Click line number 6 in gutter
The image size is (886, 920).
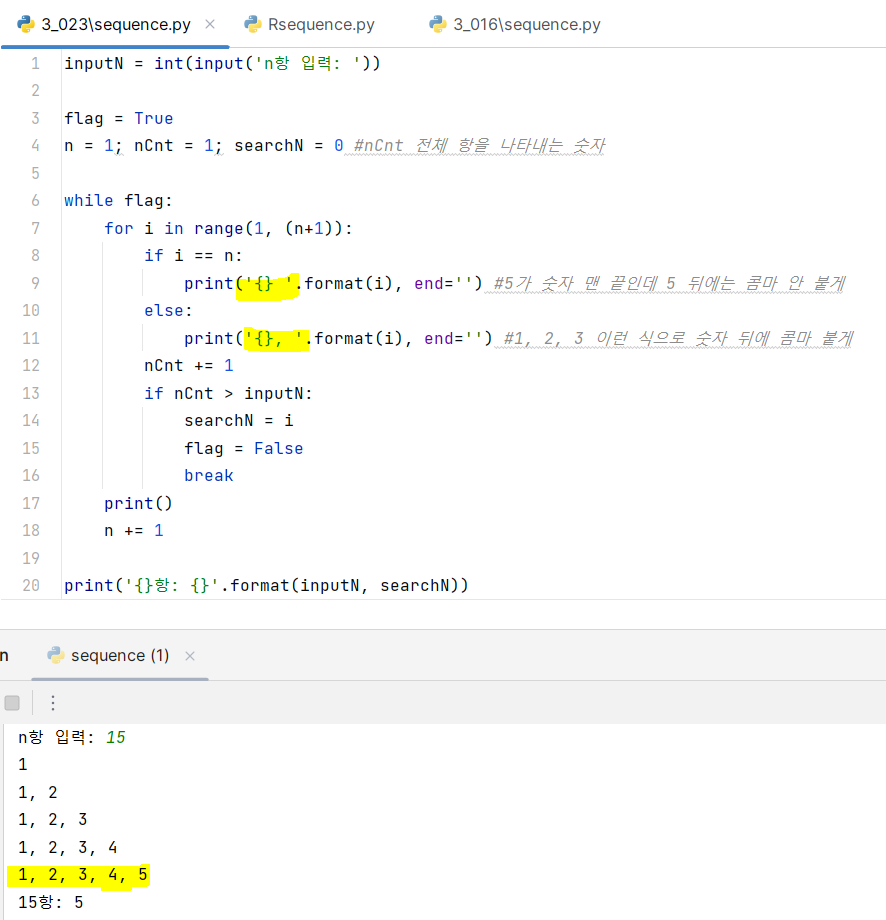click(x=35, y=201)
